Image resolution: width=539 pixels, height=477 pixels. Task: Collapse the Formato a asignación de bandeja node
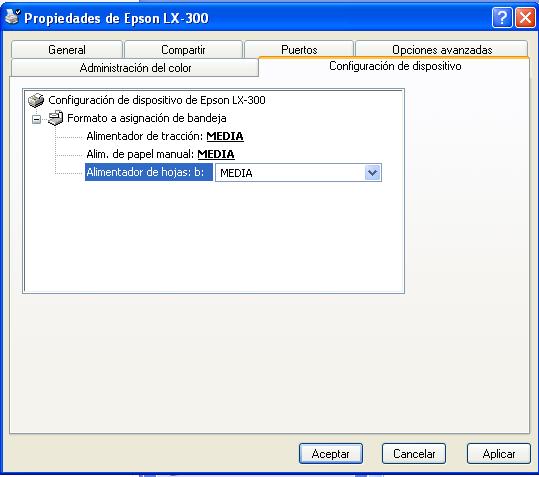point(36,119)
